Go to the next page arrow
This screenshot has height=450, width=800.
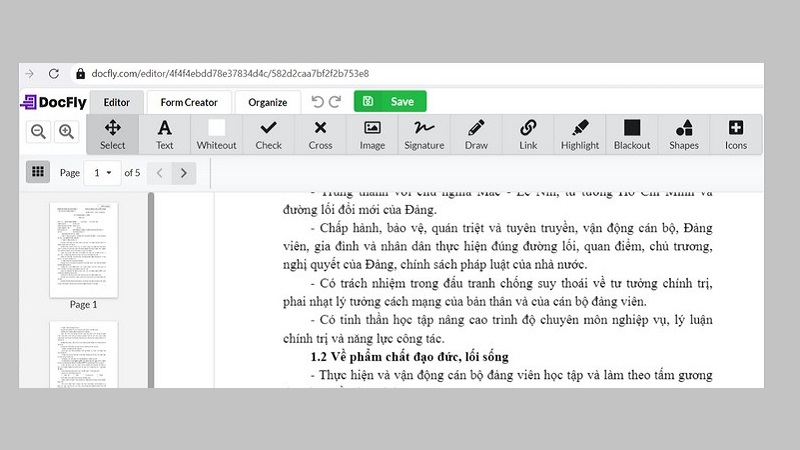coord(184,173)
